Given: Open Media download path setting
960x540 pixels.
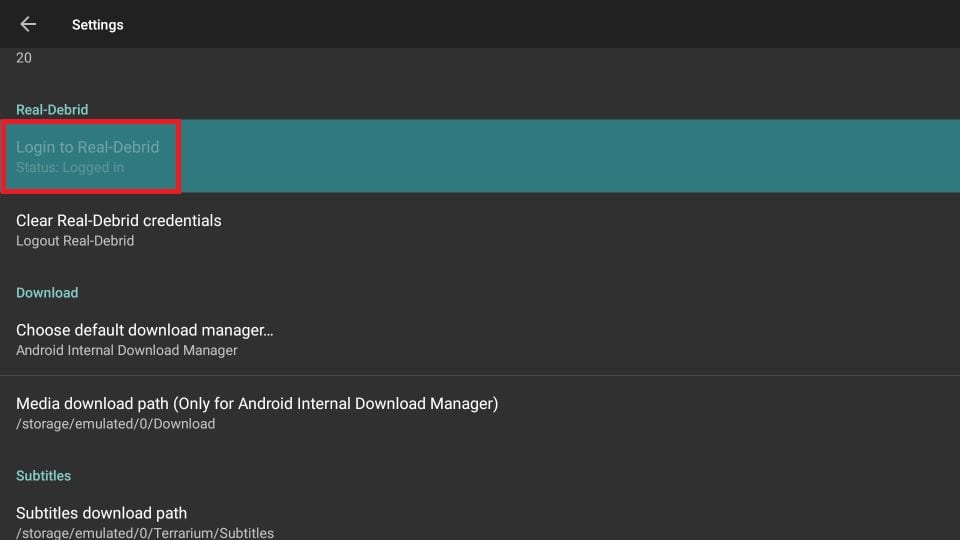Looking at the screenshot, I should click(x=480, y=413).
